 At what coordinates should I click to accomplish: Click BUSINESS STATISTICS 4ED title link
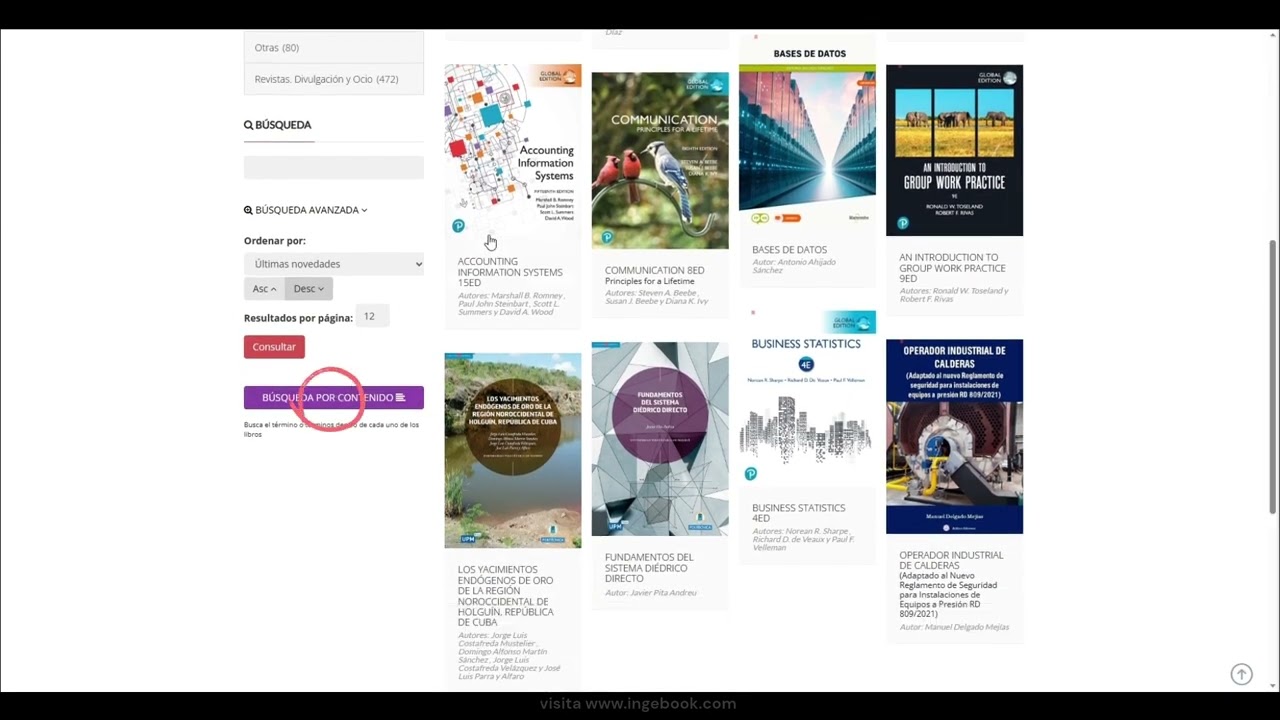point(798,513)
